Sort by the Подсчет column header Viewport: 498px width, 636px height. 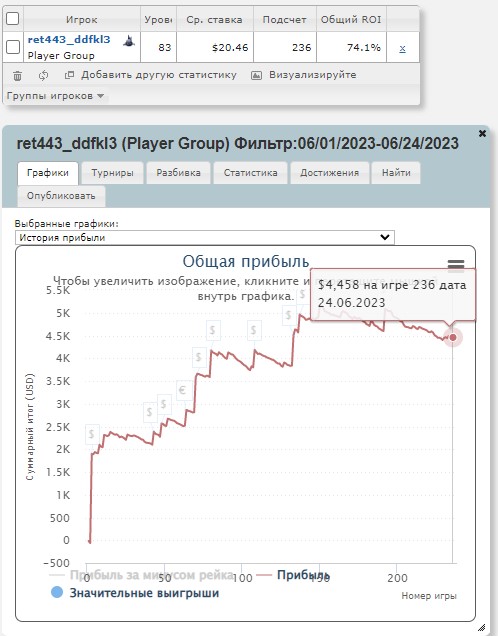point(284,19)
